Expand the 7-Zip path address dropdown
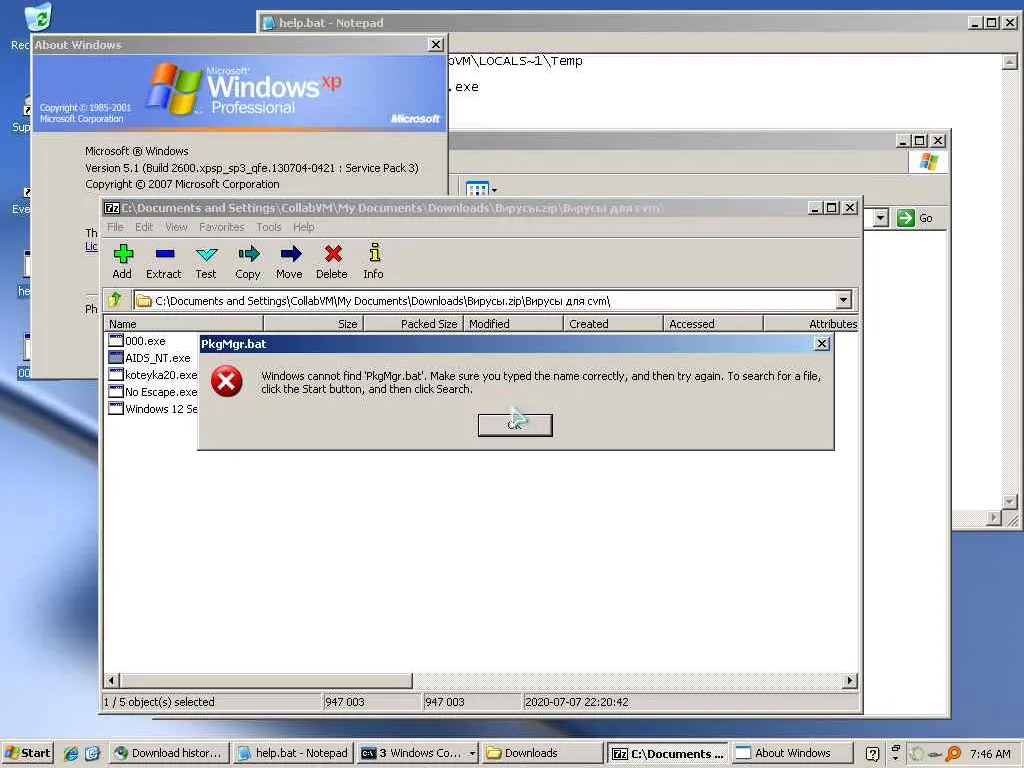This screenshot has height=768, width=1024. click(843, 300)
